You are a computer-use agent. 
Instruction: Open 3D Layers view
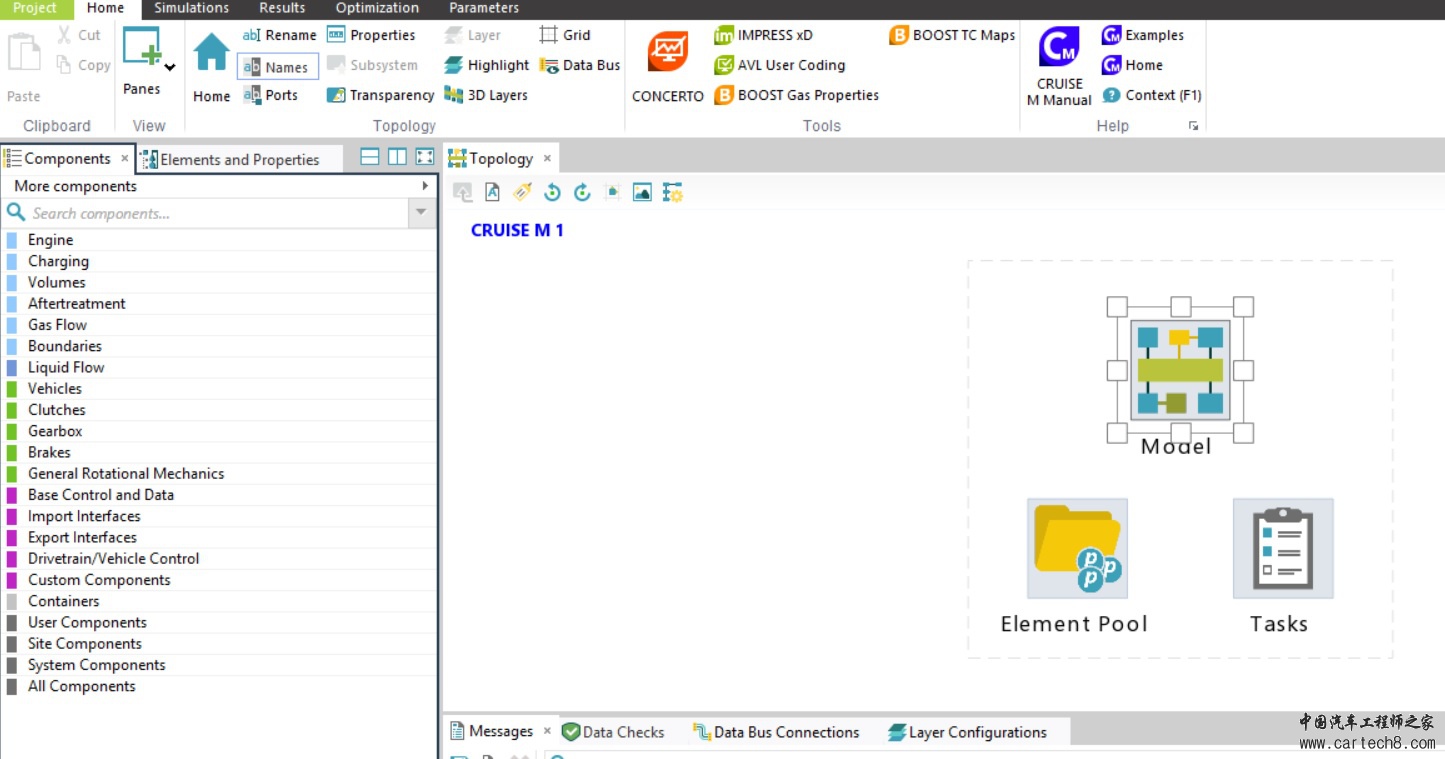(486, 95)
